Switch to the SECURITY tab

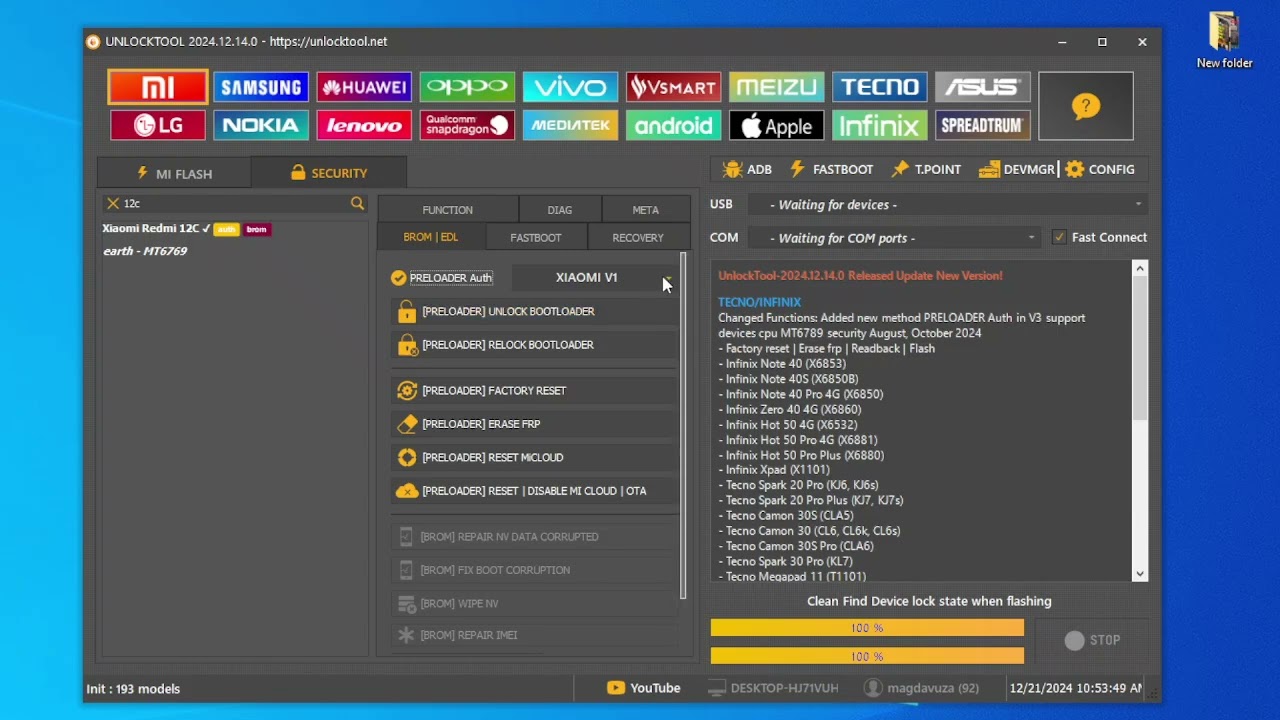pyautogui.click(x=329, y=173)
